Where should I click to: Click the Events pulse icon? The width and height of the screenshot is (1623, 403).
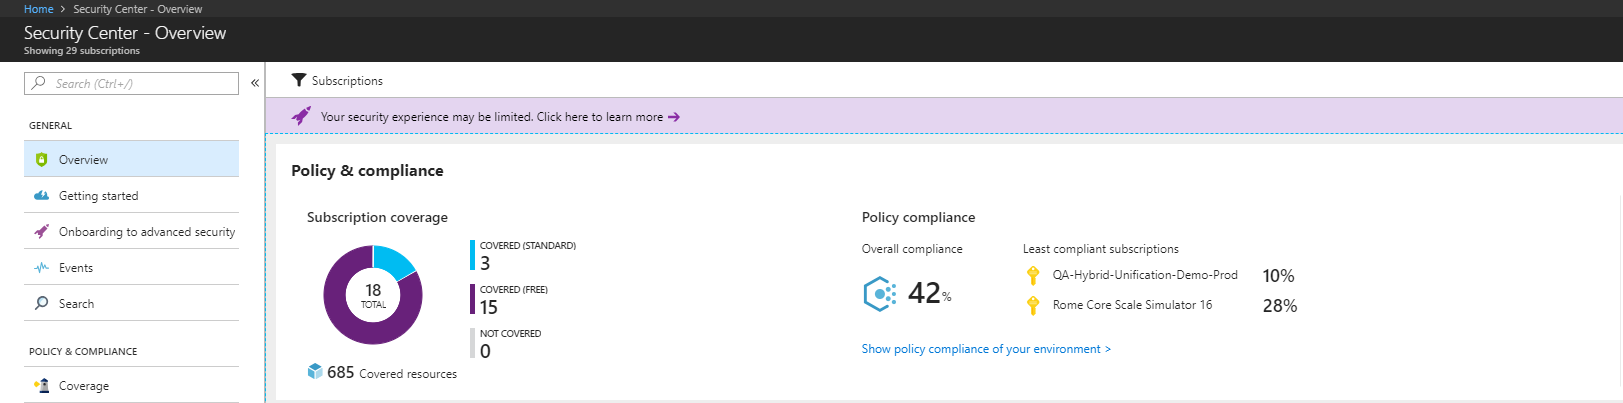[41, 268]
